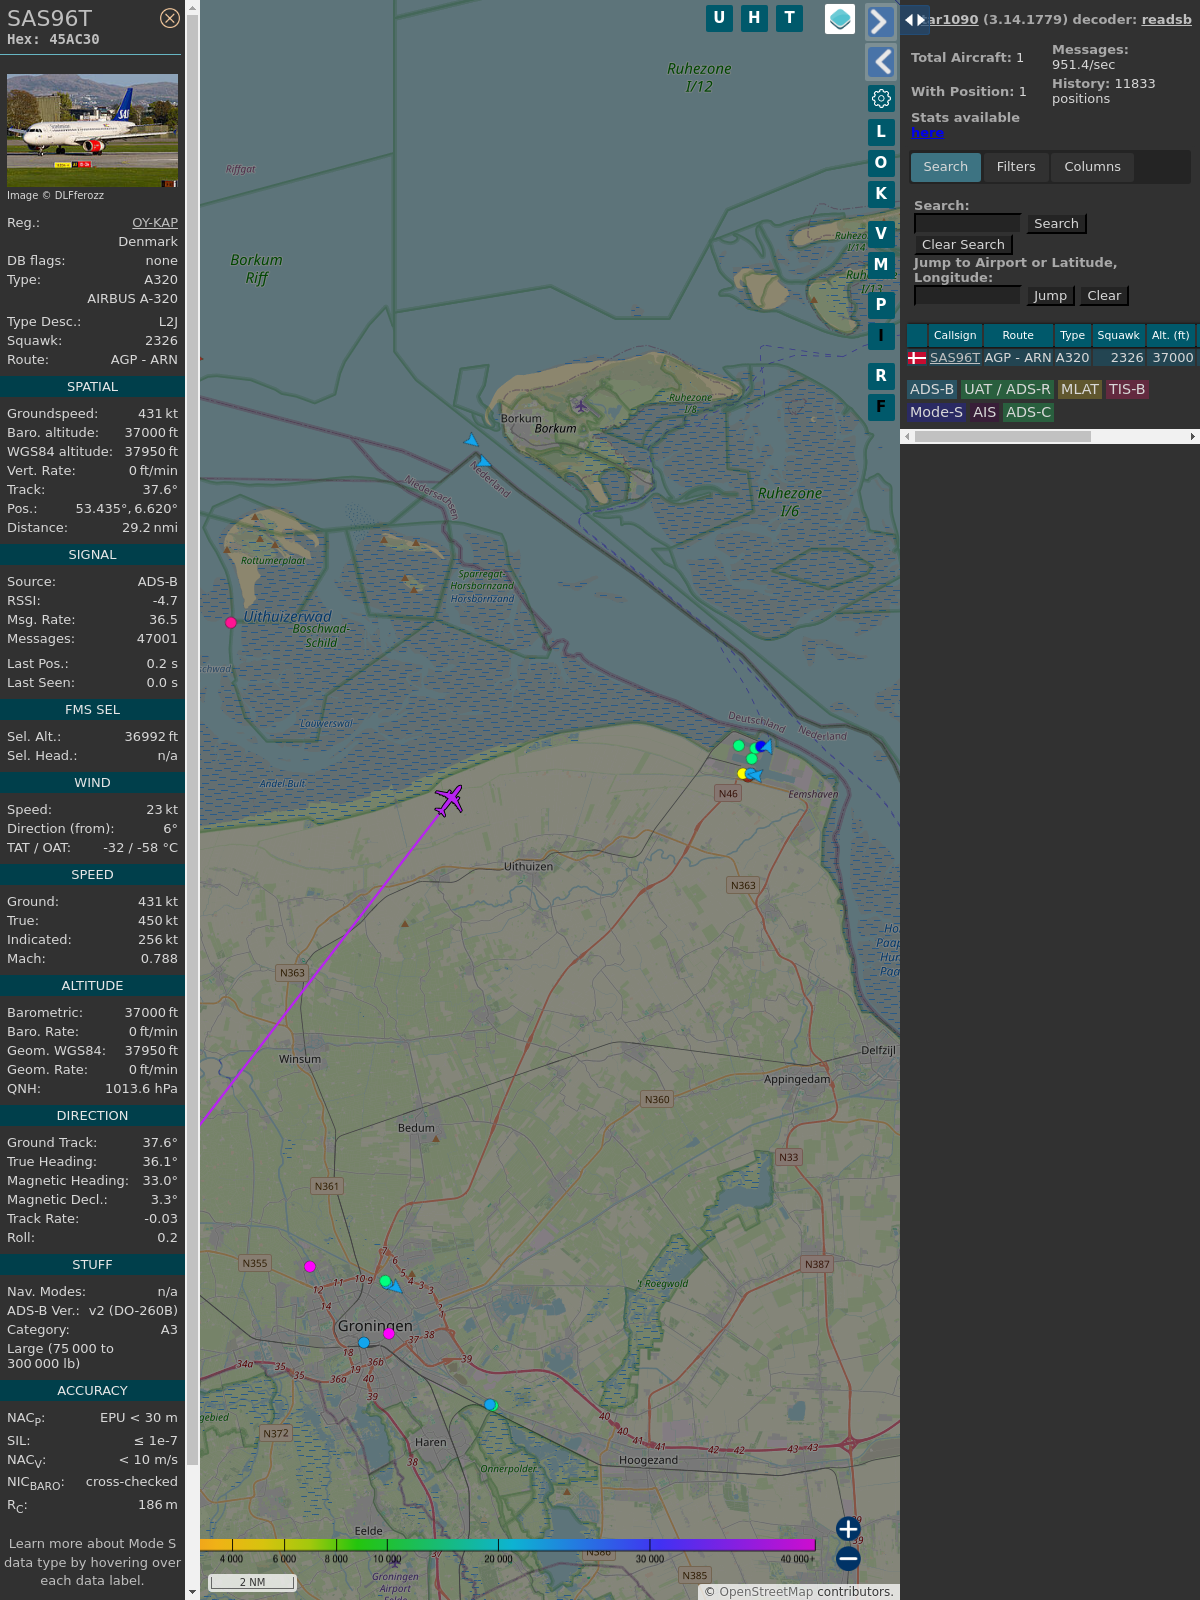Zoom in with the plus button
The image size is (1200, 1600).
point(848,1528)
